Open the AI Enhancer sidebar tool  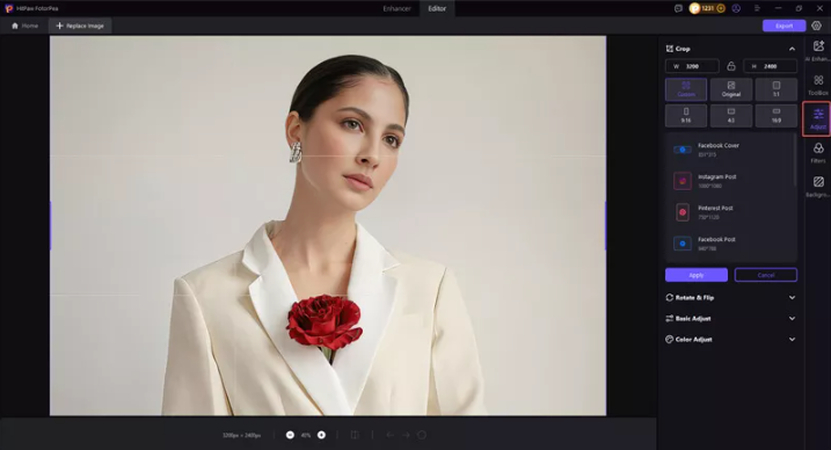coord(818,51)
